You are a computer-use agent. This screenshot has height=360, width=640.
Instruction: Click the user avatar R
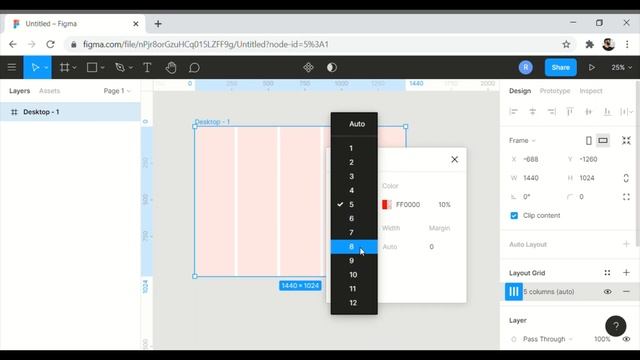526,67
